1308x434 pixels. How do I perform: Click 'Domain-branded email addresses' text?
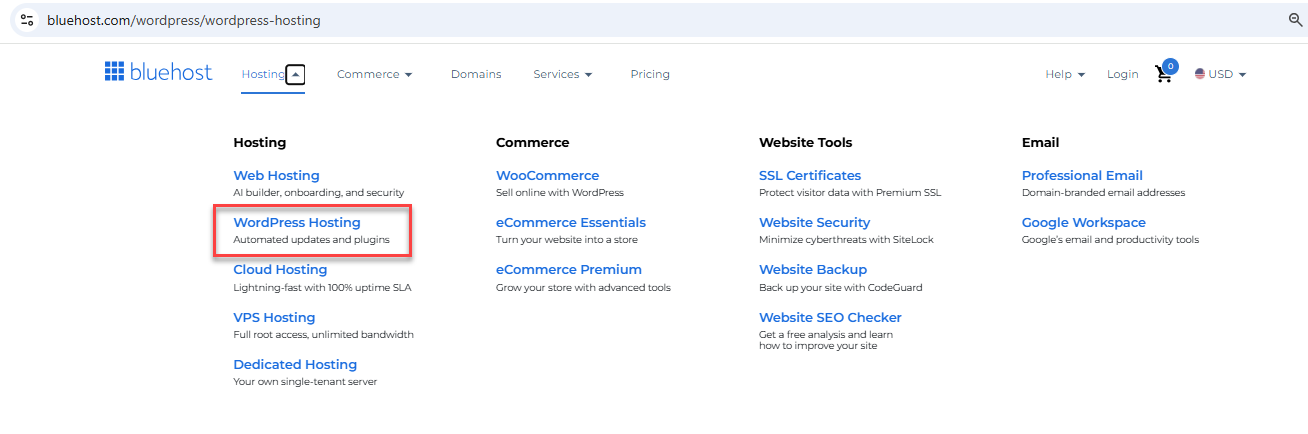pyautogui.click(x=1103, y=192)
